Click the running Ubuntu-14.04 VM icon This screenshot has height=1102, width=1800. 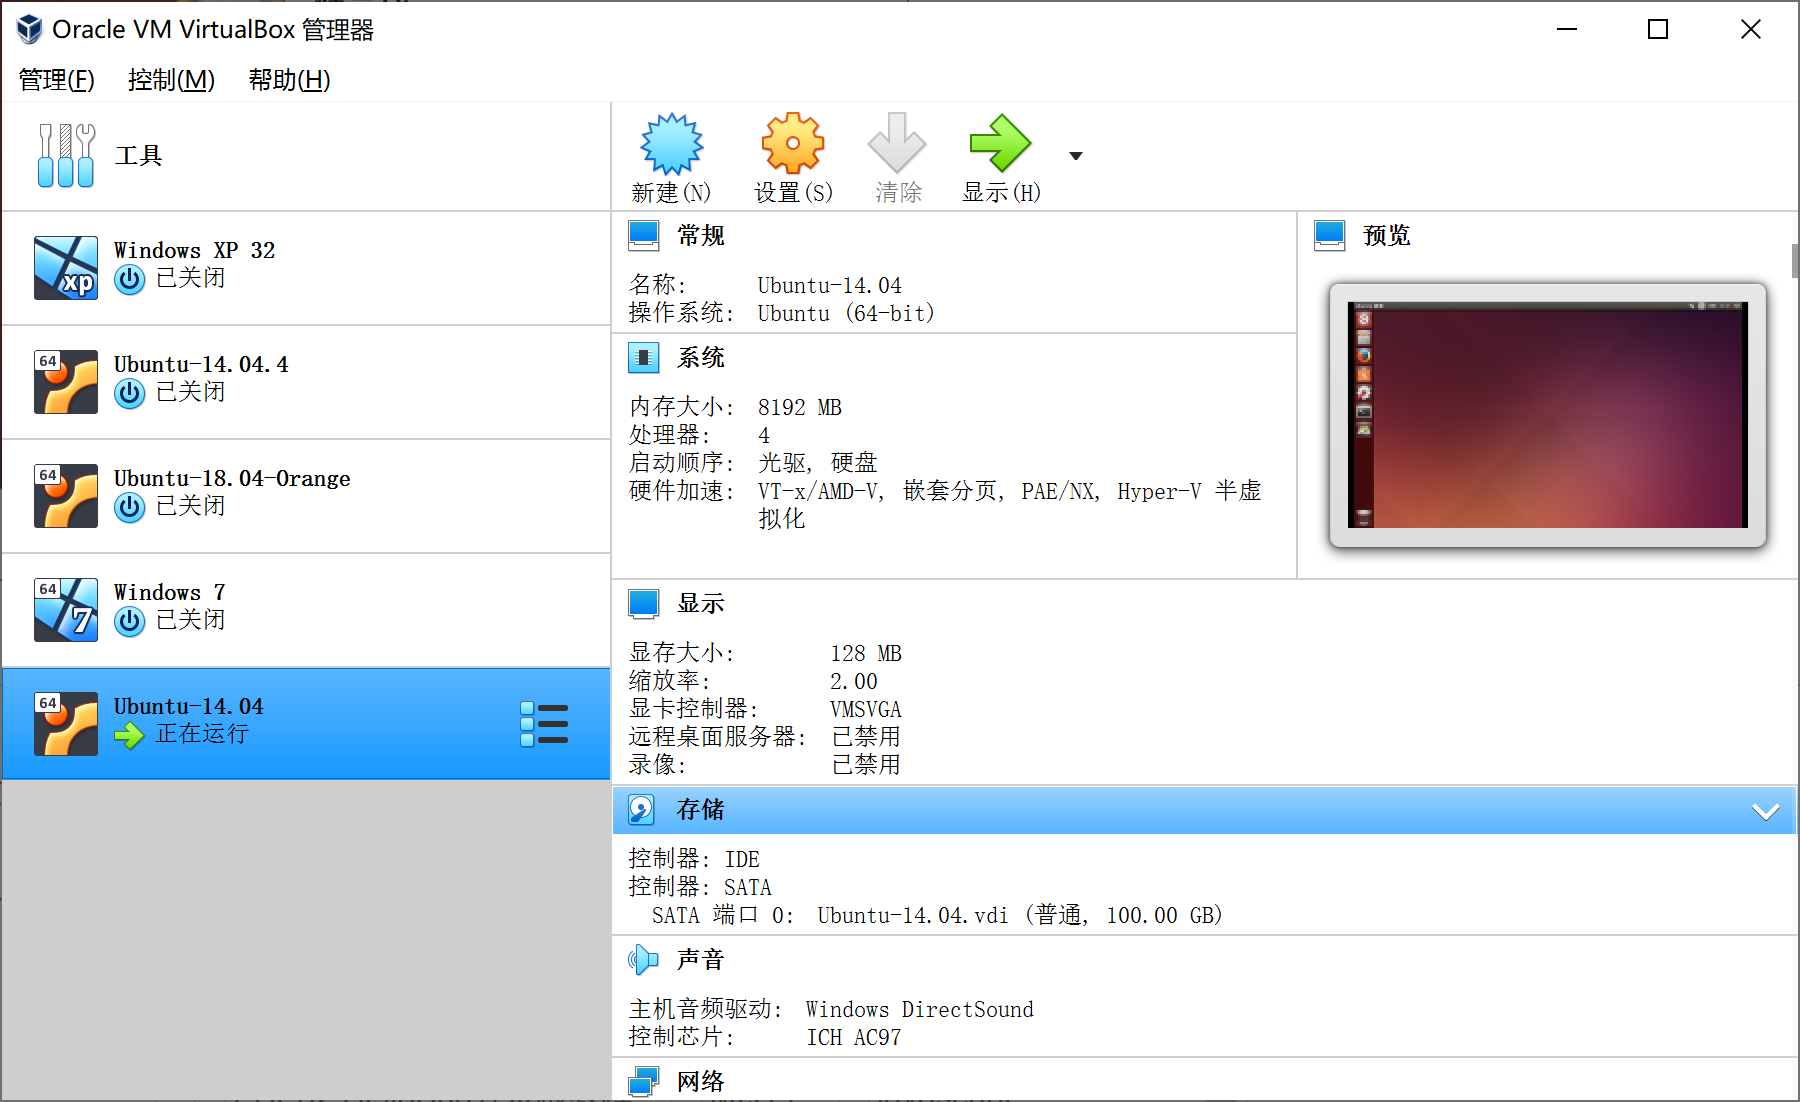[66, 724]
